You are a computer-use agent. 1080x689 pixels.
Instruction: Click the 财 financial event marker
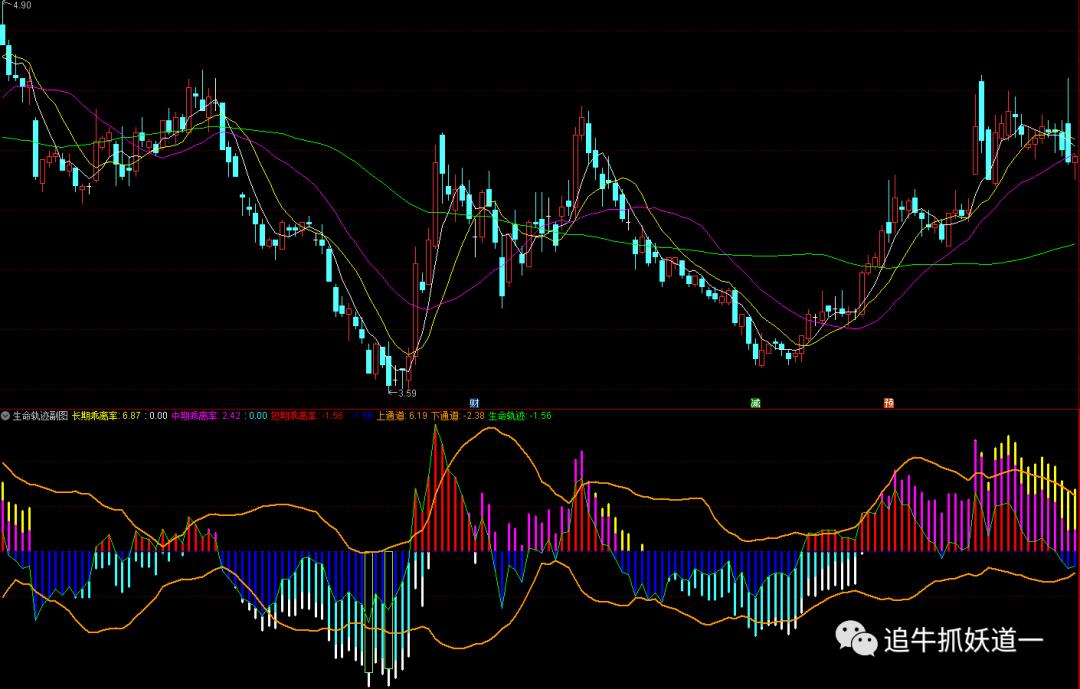click(474, 403)
